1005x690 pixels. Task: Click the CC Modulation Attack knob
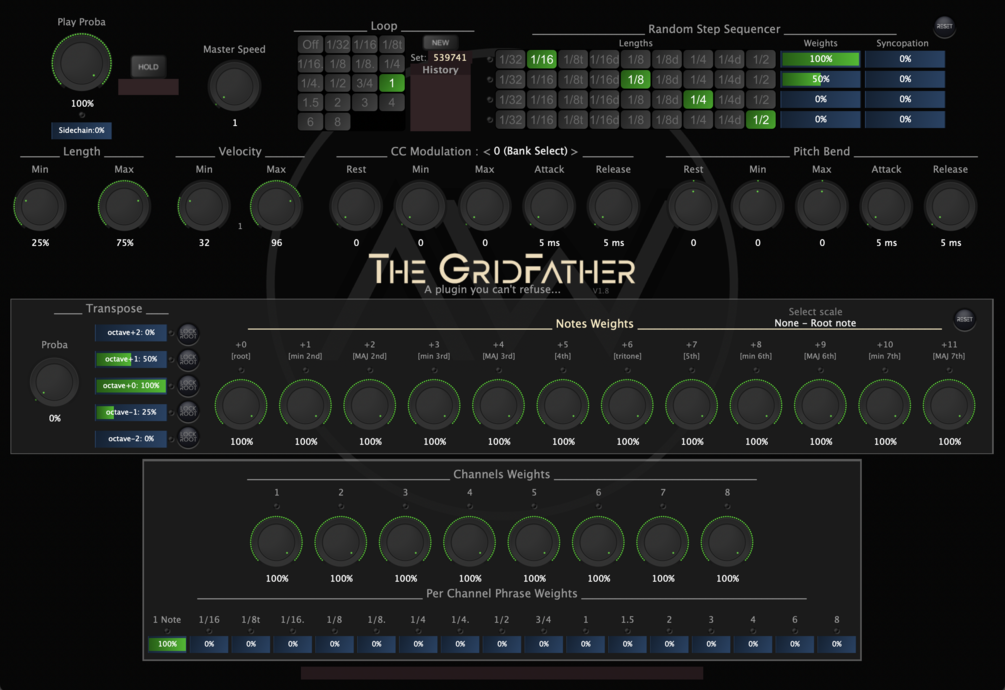pos(549,206)
